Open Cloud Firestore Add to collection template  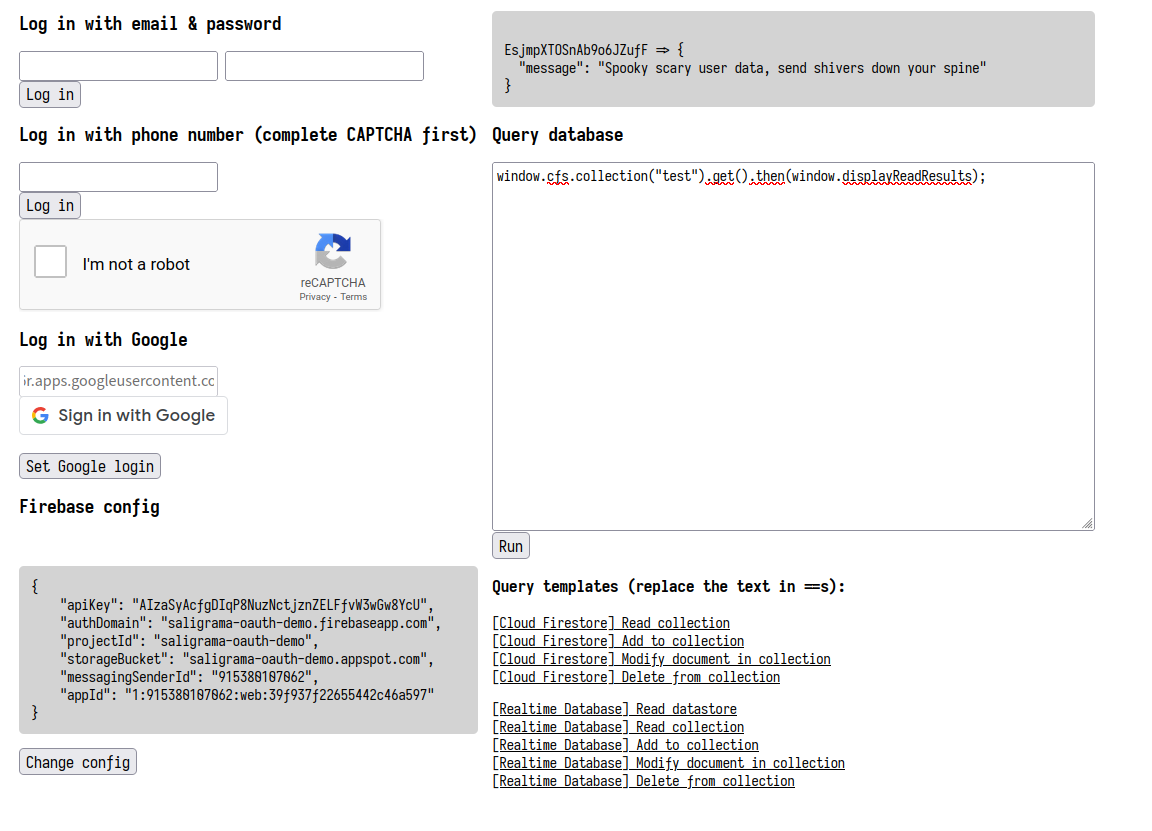click(618, 641)
